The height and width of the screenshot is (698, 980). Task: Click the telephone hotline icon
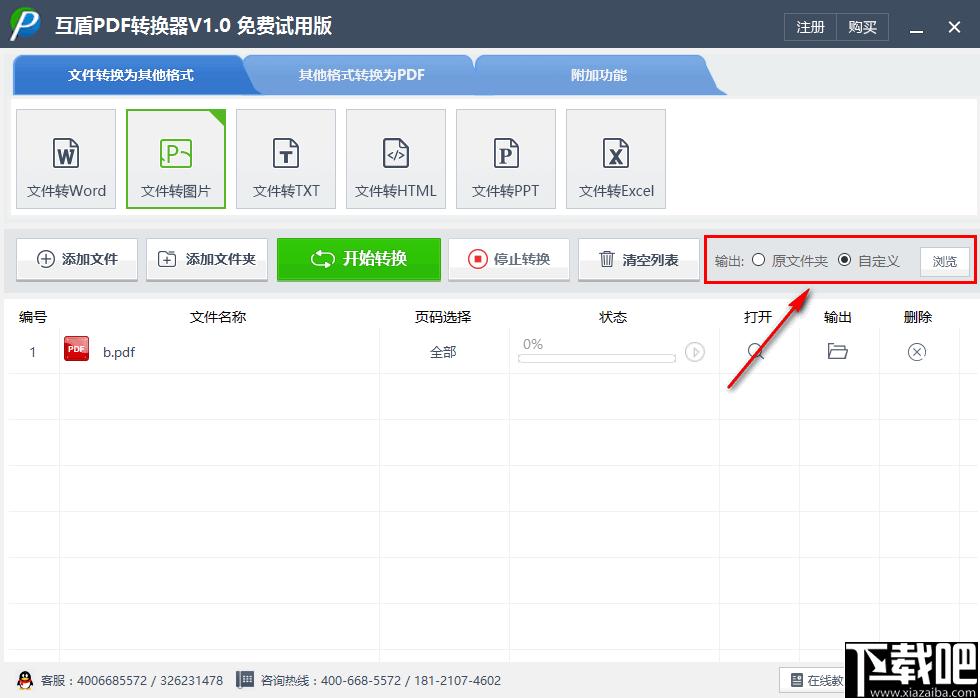pyautogui.click(x=245, y=680)
